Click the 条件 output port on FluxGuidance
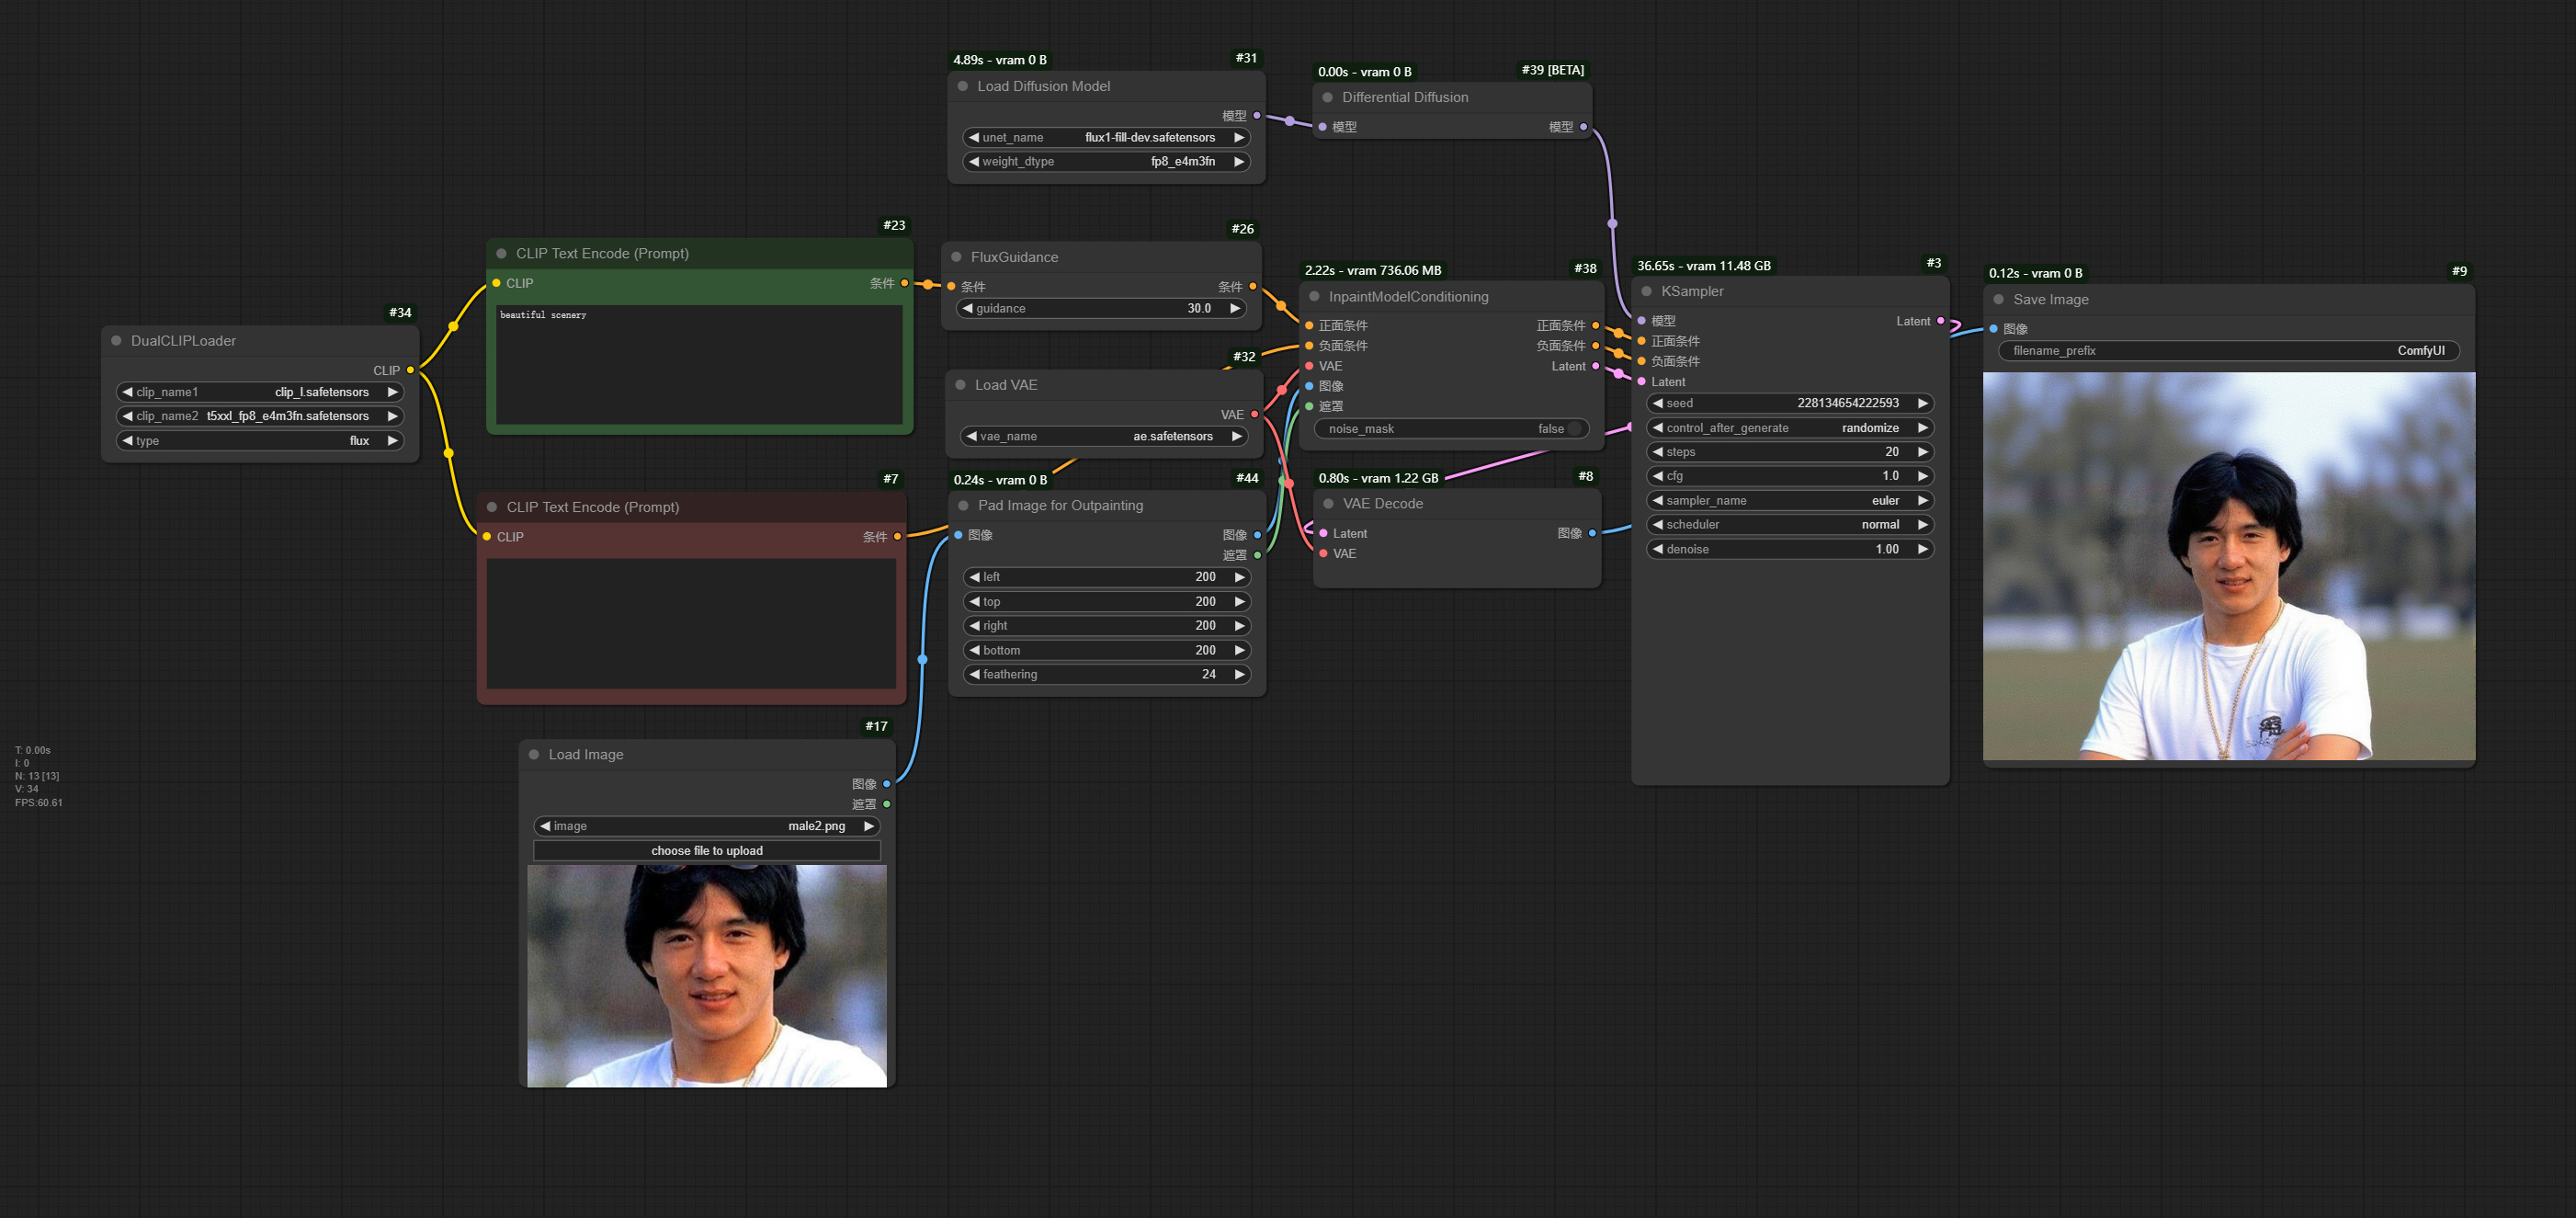 click(x=1254, y=286)
